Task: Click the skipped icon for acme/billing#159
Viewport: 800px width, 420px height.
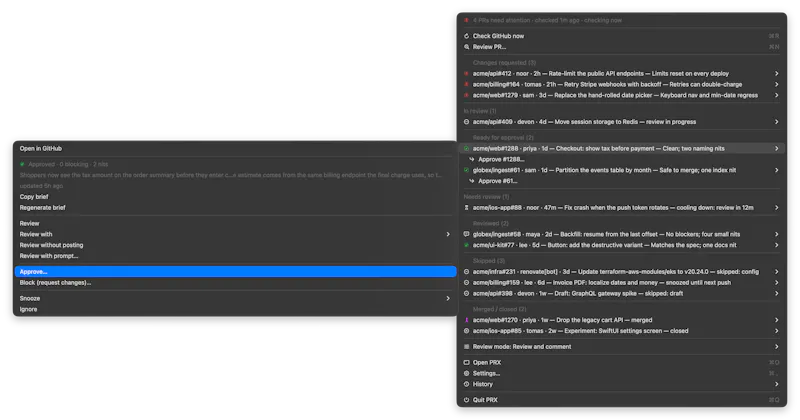Action: coord(466,283)
